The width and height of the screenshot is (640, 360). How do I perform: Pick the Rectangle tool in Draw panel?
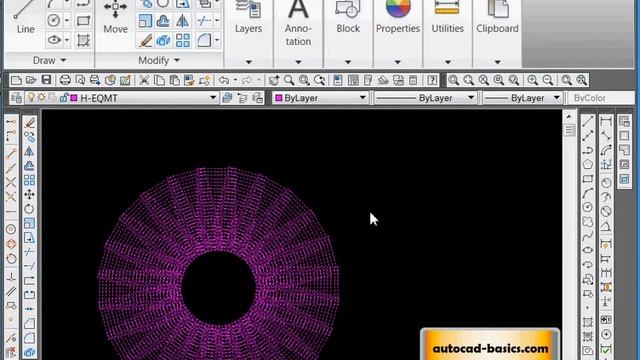[83, 20]
